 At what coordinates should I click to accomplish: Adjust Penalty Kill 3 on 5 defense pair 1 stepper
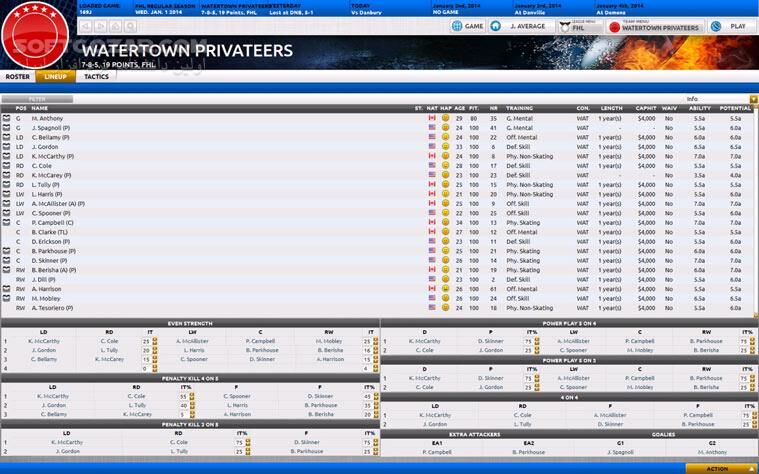click(x=248, y=442)
